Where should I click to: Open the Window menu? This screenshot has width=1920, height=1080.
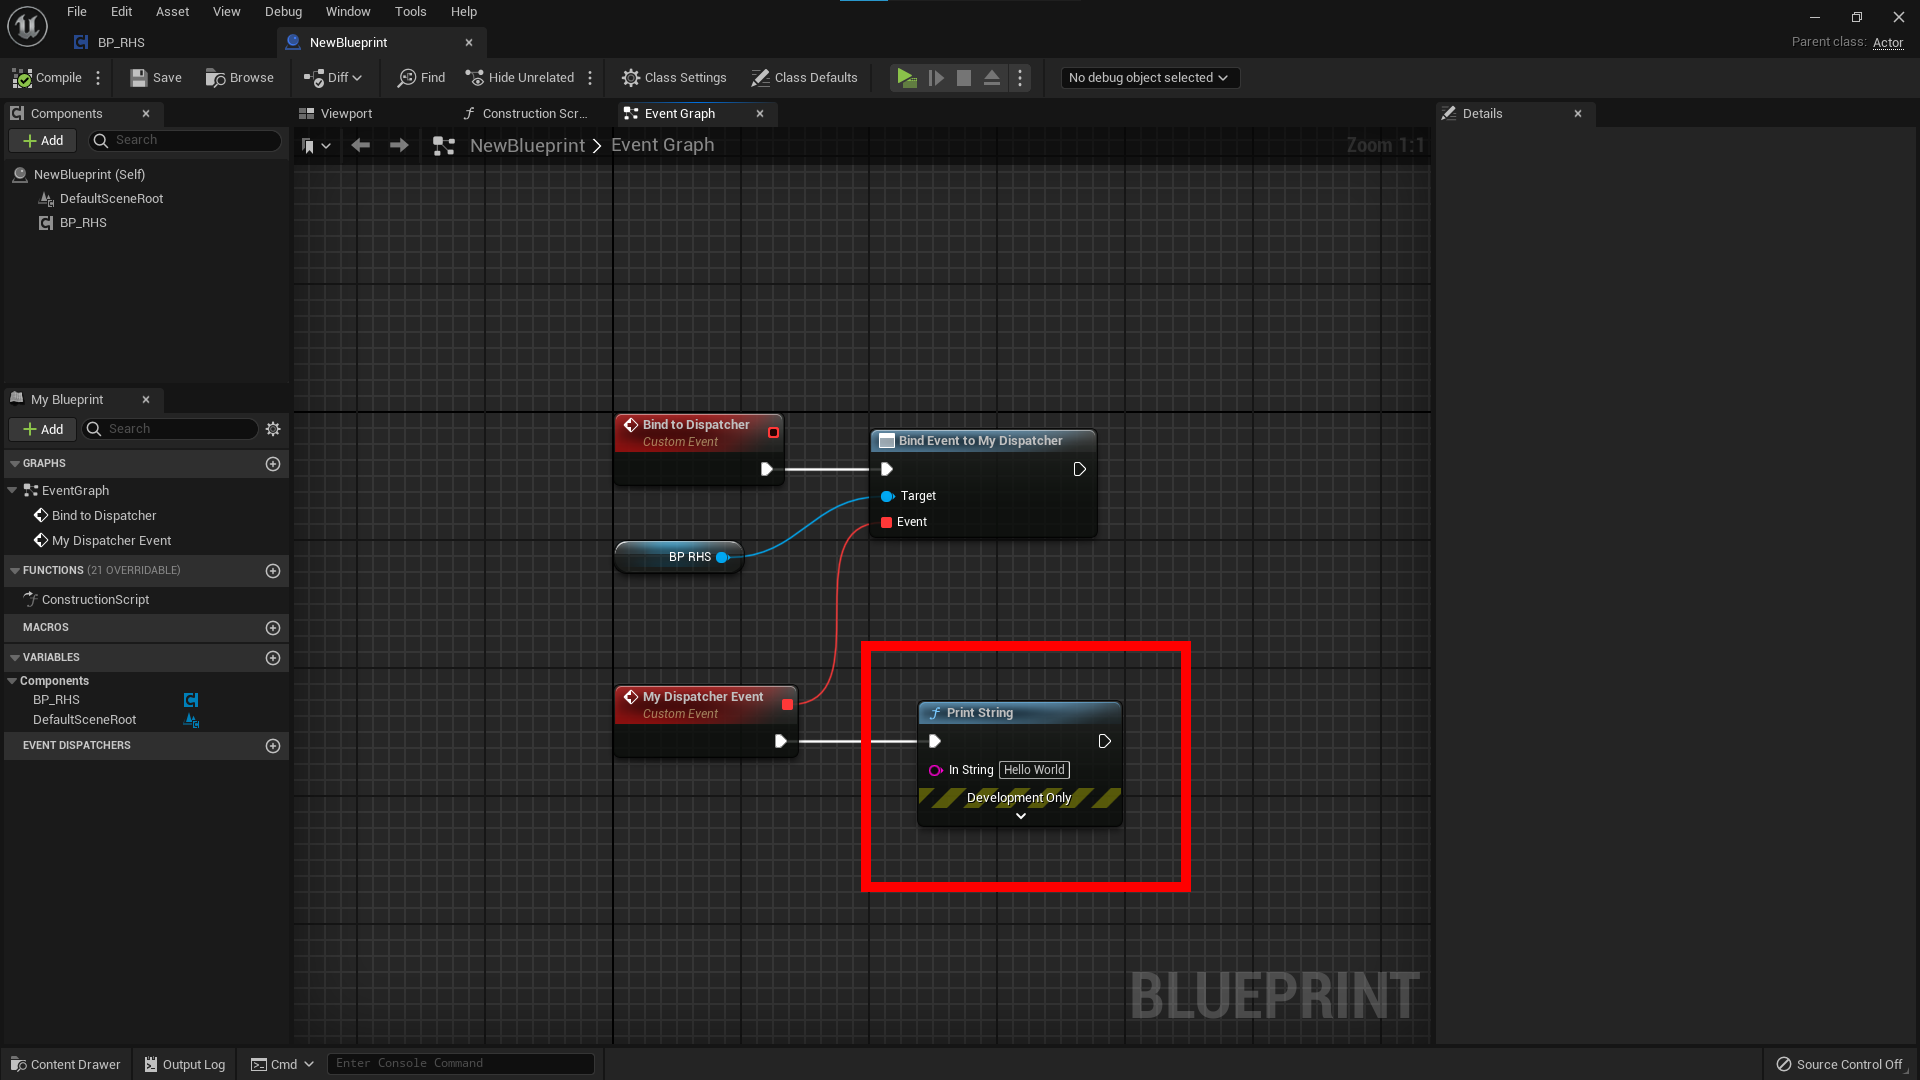(347, 12)
